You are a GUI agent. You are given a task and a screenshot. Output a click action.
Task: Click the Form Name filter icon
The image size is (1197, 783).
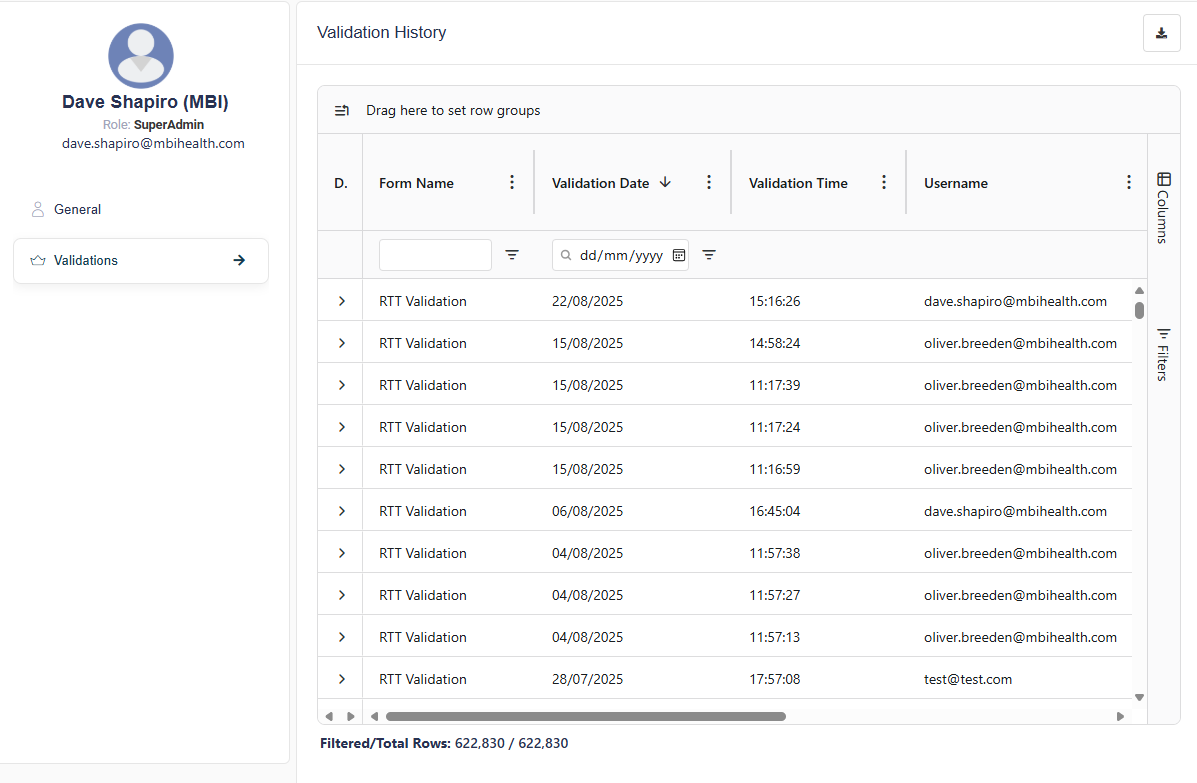pyautogui.click(x=512, y=255)
